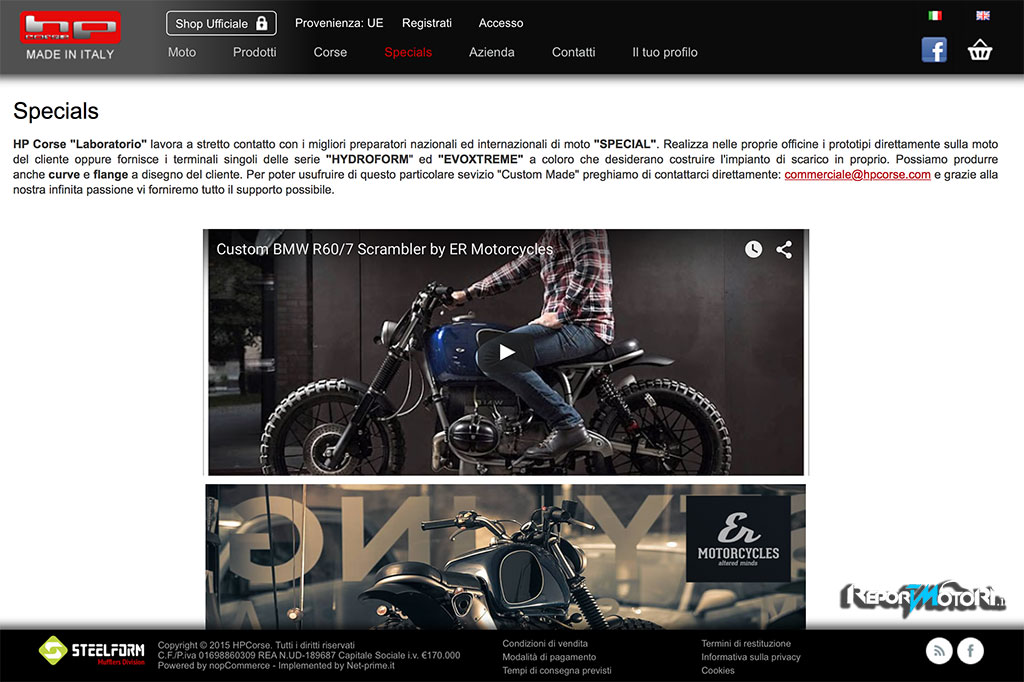1024x682 pixels.
Task: Open the Registrati link
Action: click(x=426, y=23)
